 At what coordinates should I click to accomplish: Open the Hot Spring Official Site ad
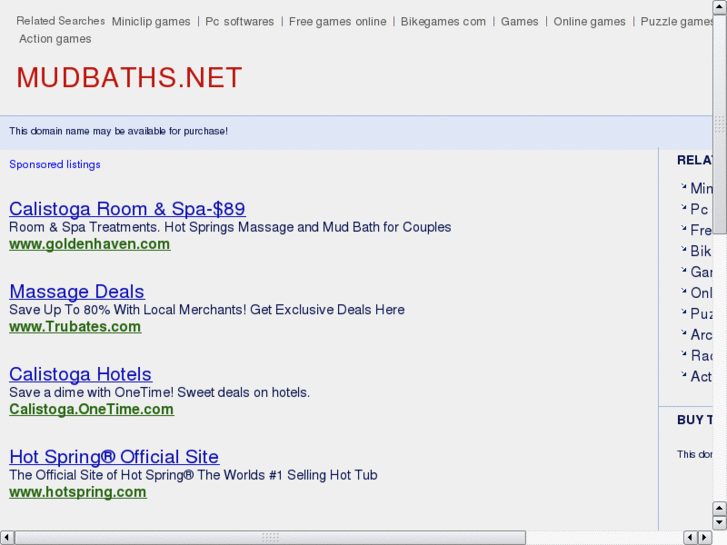pos(114,456)
